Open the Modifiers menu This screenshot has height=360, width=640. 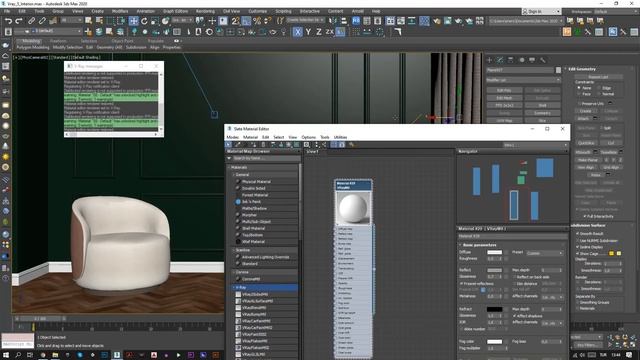(120, 11)
